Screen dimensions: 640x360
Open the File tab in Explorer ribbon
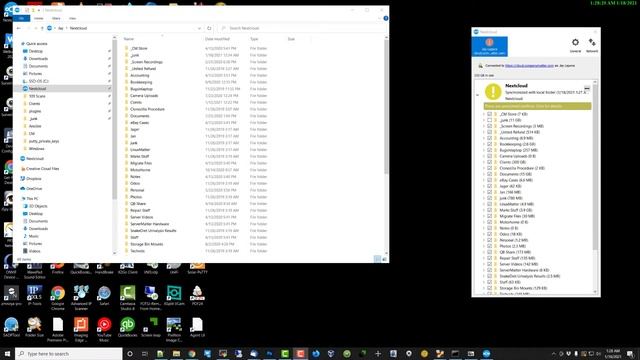point(21,18)
